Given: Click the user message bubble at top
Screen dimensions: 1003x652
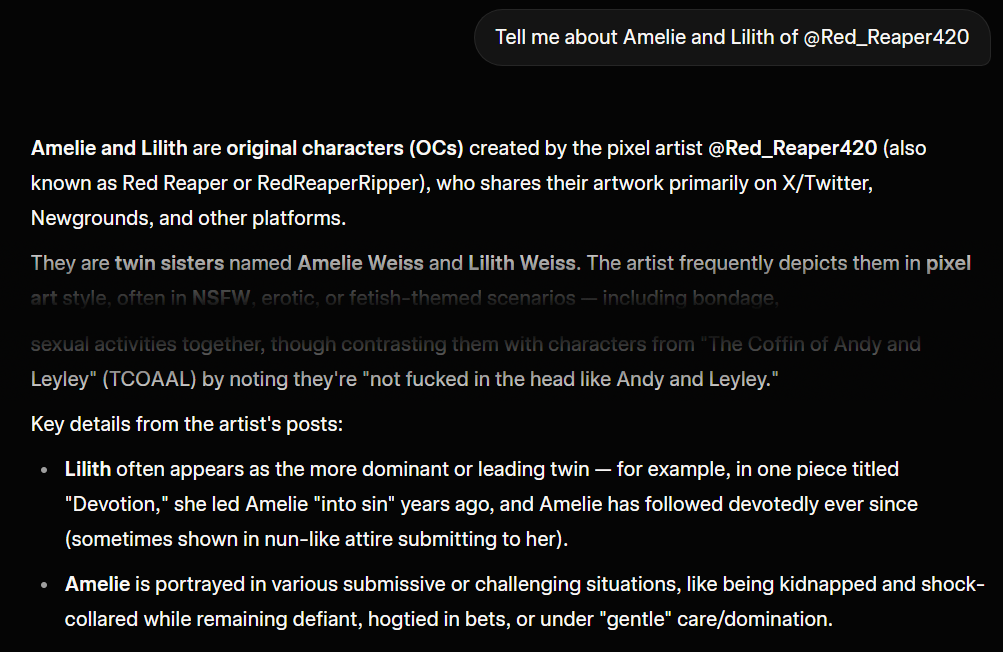Looking at the screenshot, I should coord(731,38).
